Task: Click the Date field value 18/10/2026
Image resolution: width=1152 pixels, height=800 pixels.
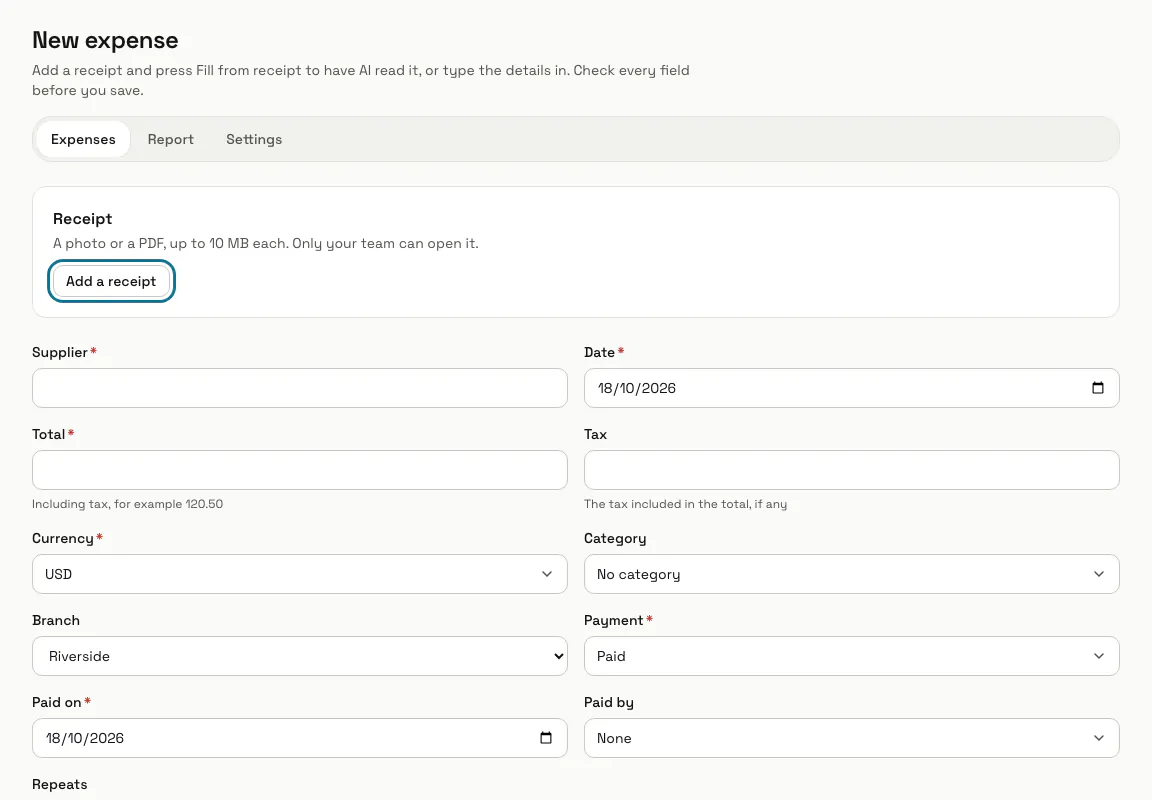Action: [636, 388]
